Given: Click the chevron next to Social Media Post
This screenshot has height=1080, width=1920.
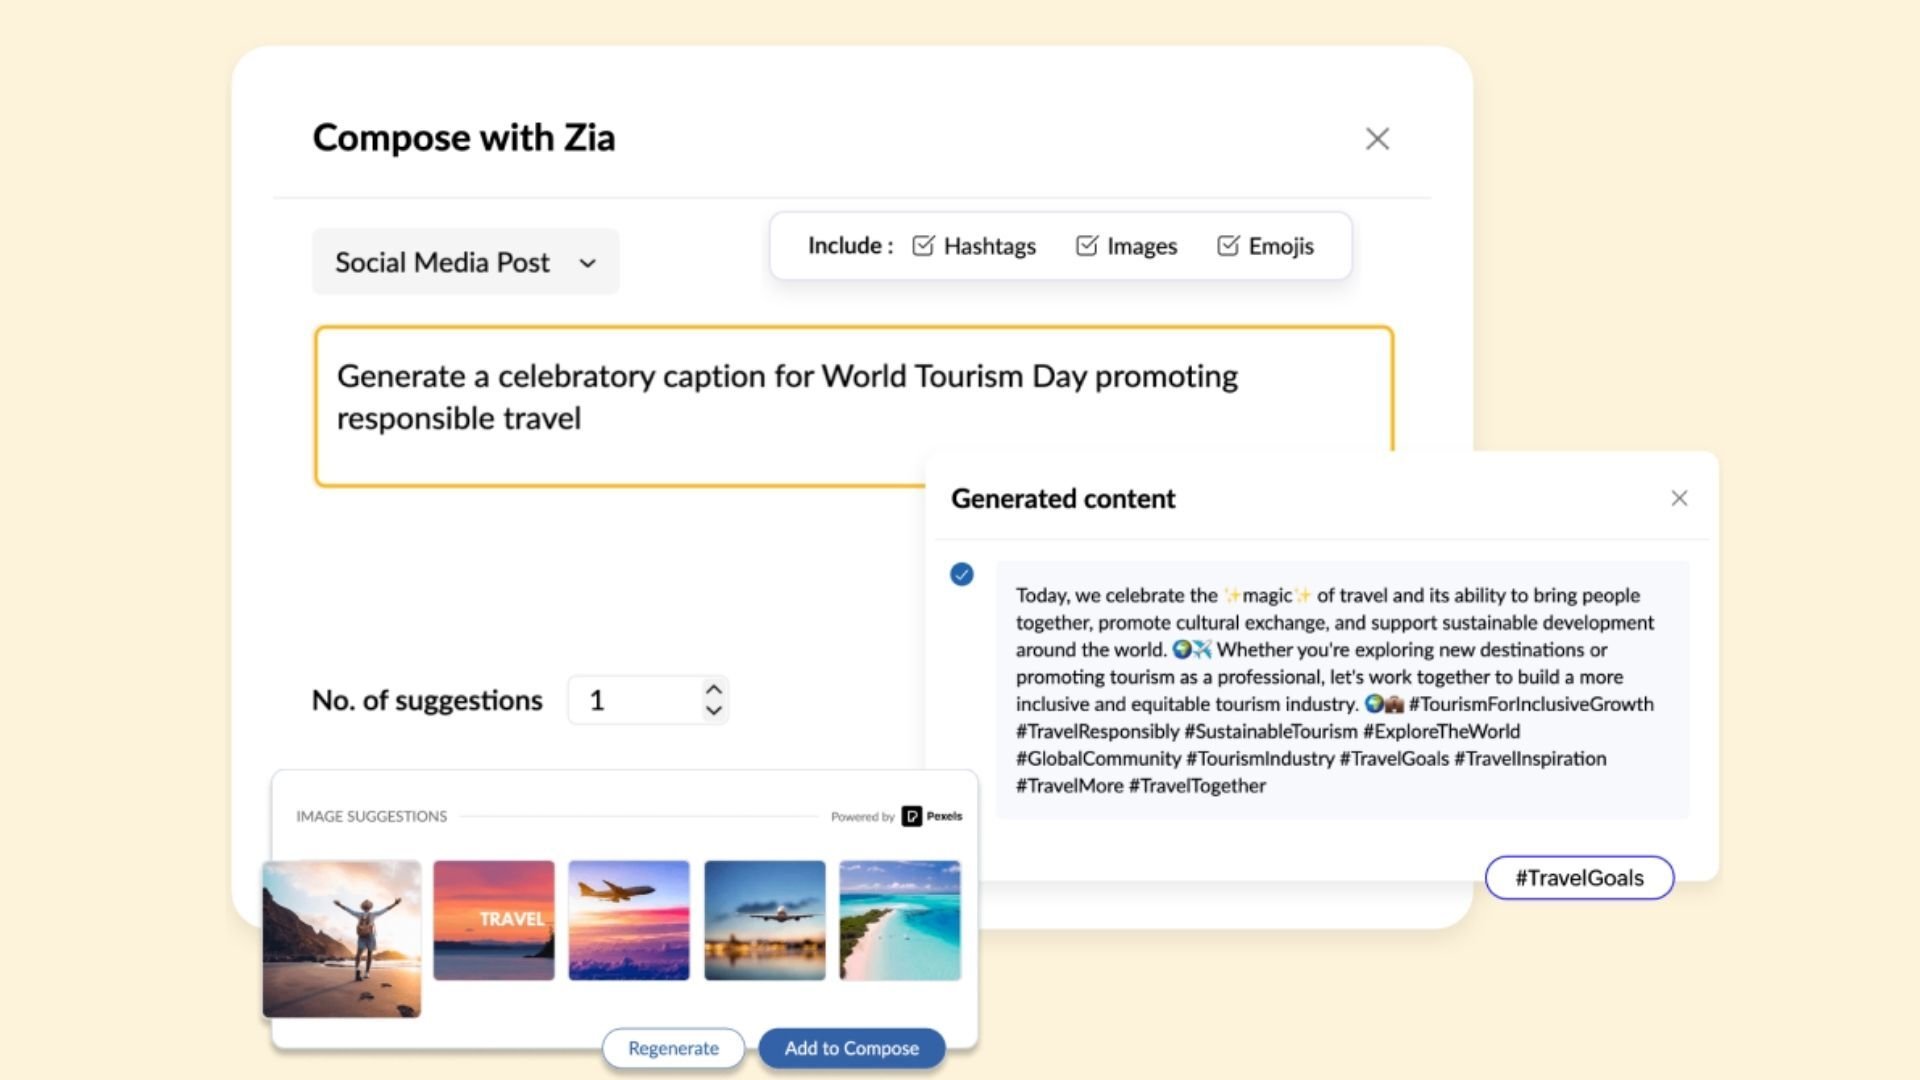Looking at the screenshot, I should click(x=589, y=262).
